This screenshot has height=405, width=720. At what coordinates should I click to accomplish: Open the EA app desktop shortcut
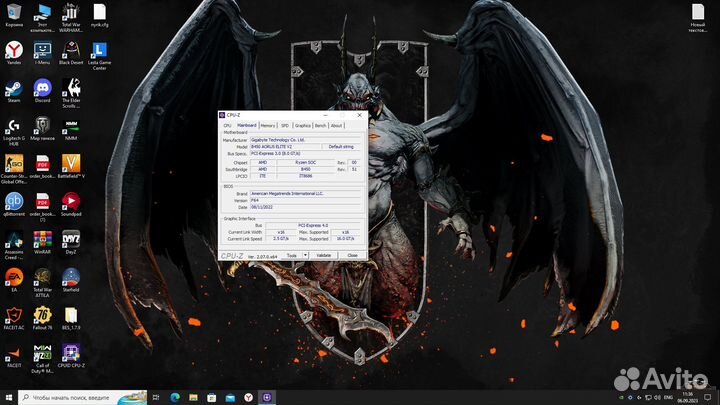pos(14,280)
